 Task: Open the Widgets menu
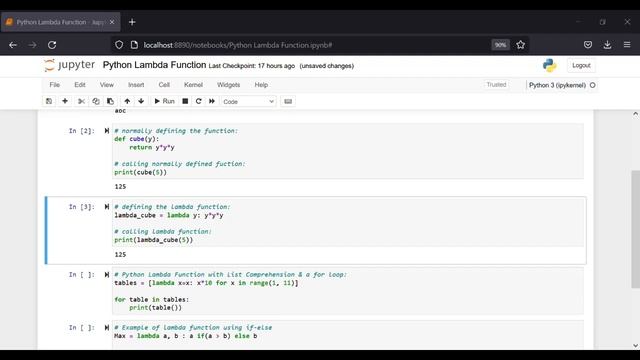(x=228, y=85)
